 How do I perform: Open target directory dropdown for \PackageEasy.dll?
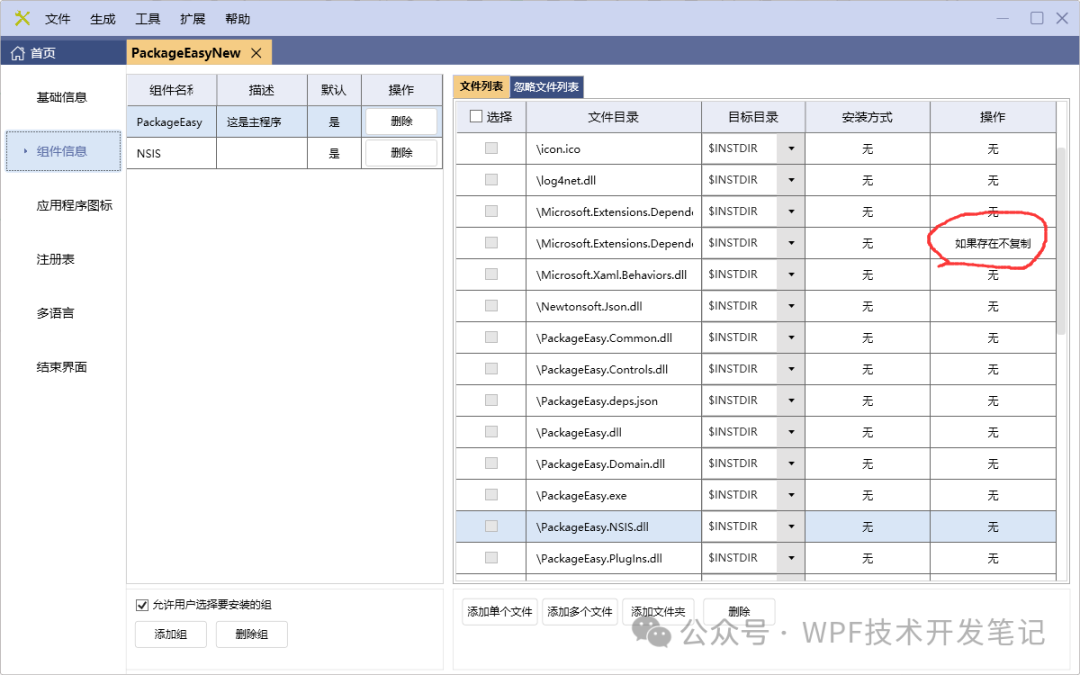coord(791,432)
